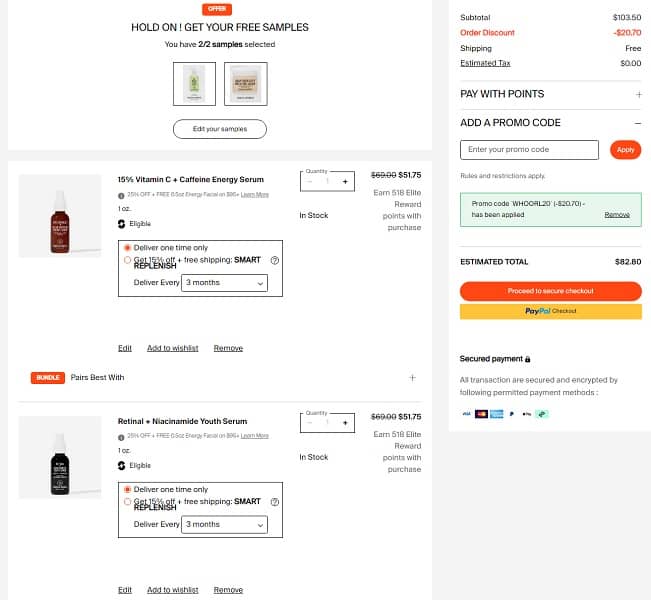The width and height of the screenshot is (651, 600).
Task: Open Deliver Every dropdown for Retinal serum
Action: [x=224, y=525]
